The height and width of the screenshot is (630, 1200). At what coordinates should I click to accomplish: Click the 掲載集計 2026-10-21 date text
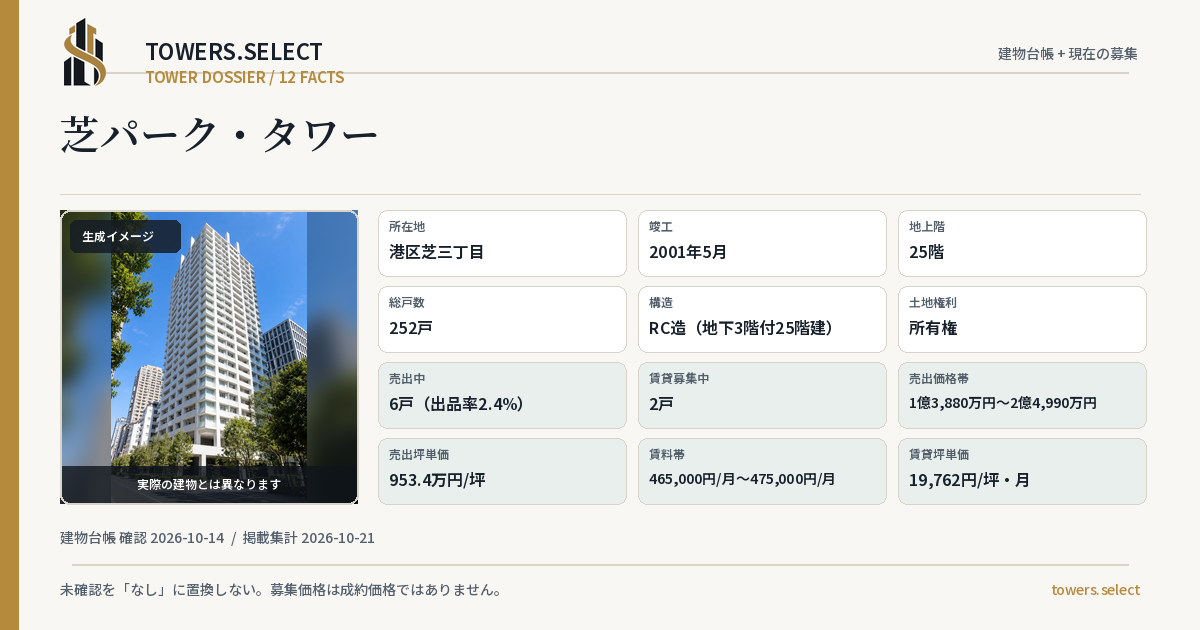pos(309,538)
